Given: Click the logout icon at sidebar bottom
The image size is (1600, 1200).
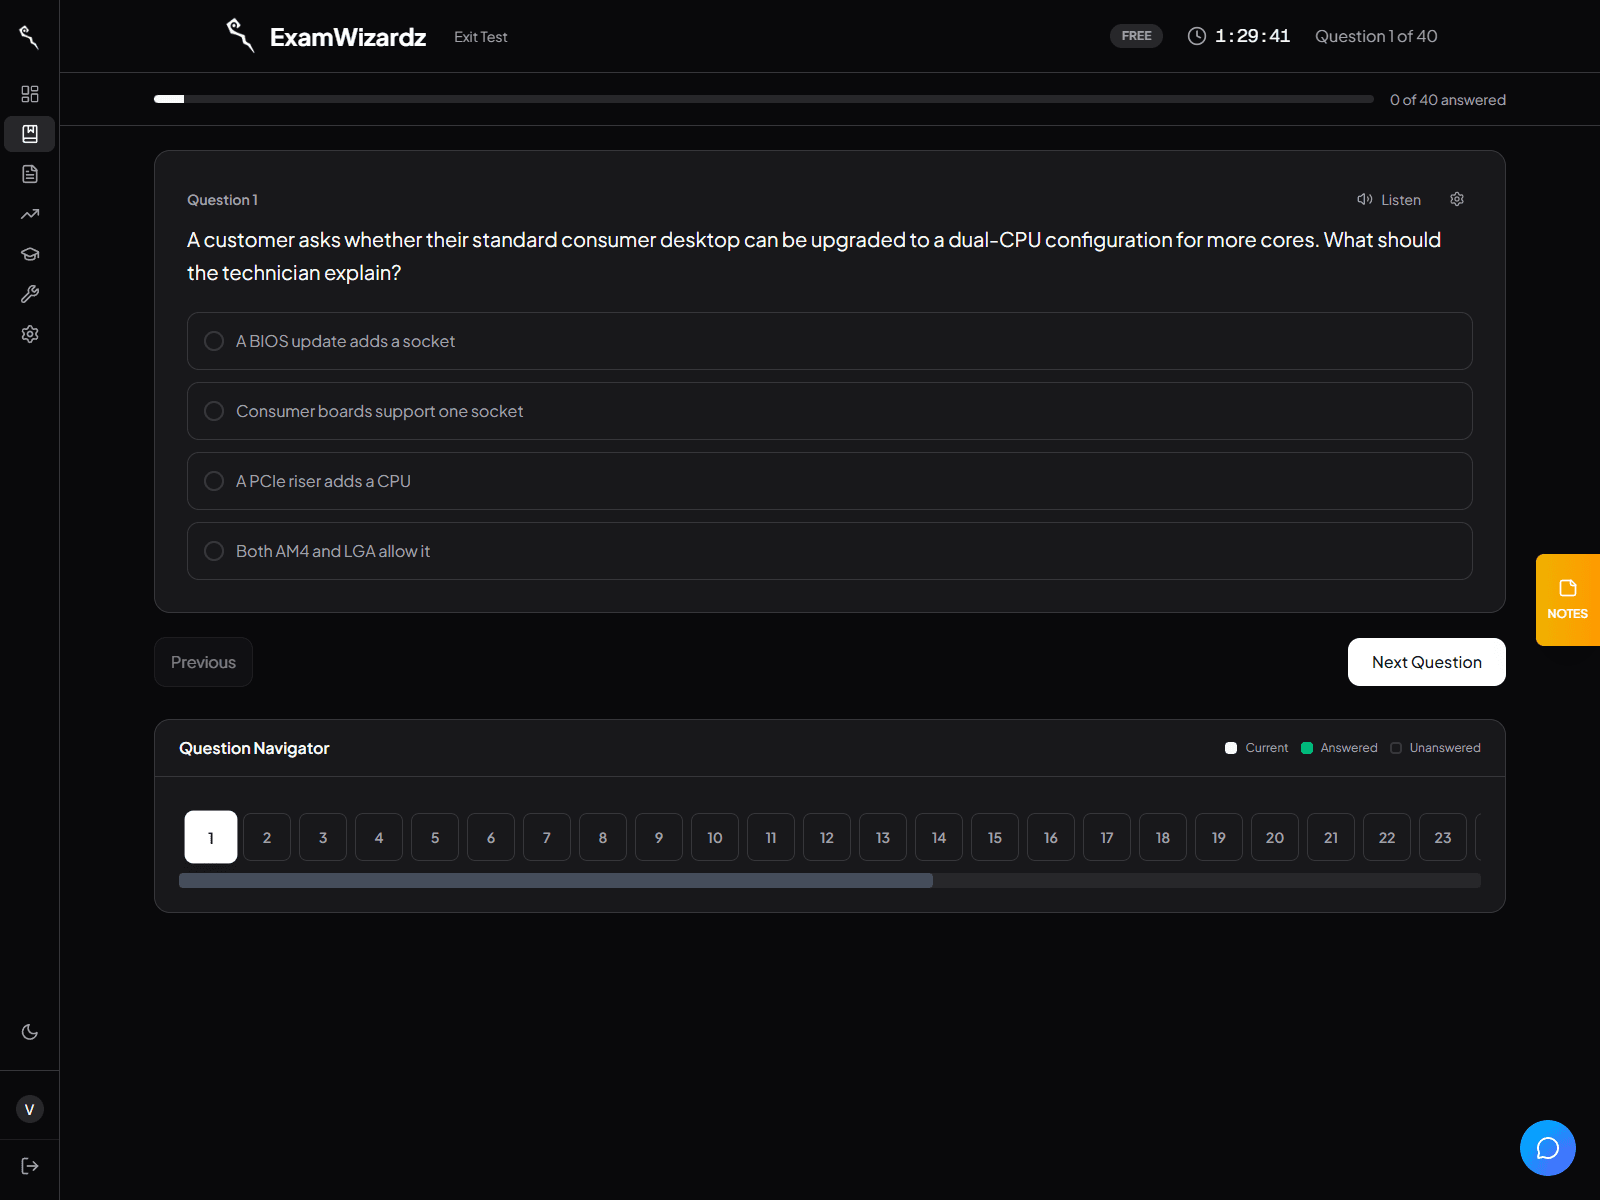Looking at the screenshot, I should point(30,1166).
